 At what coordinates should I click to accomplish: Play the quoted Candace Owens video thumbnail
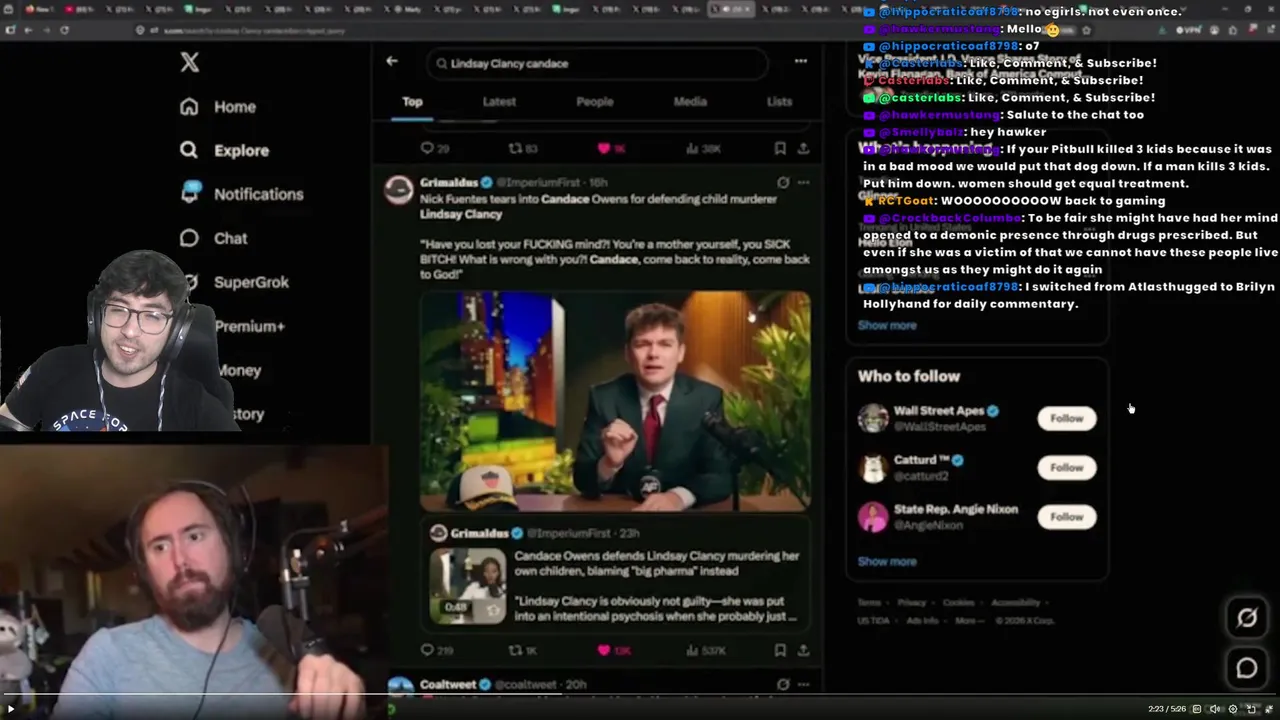pos(468,585)
